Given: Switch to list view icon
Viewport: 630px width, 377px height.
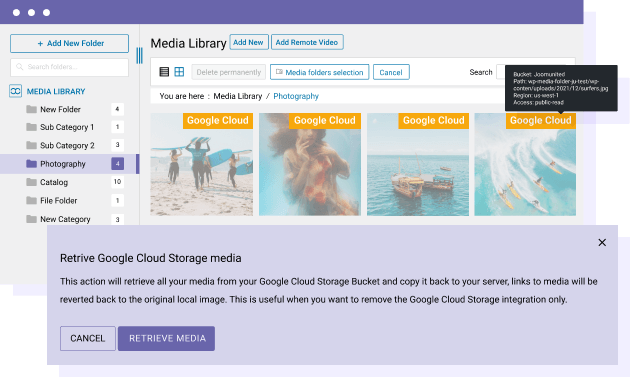Looking at the screenshot, I should click(x=164, y=72).
